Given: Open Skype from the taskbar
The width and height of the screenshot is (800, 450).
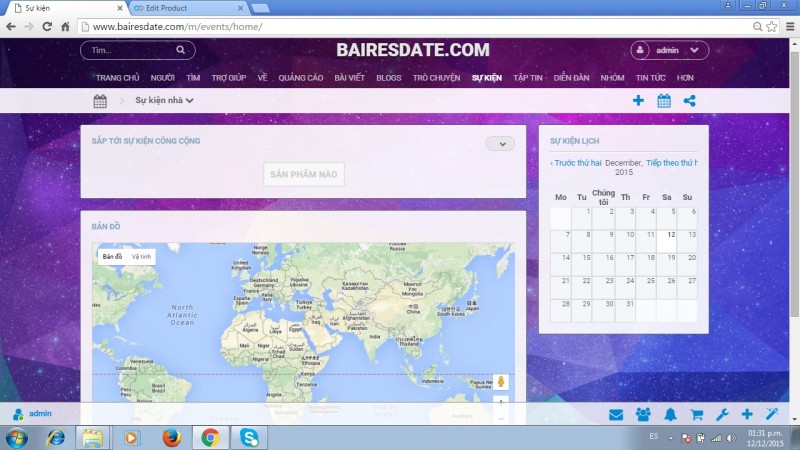Looking at the screenshot, I should point(249,438).
